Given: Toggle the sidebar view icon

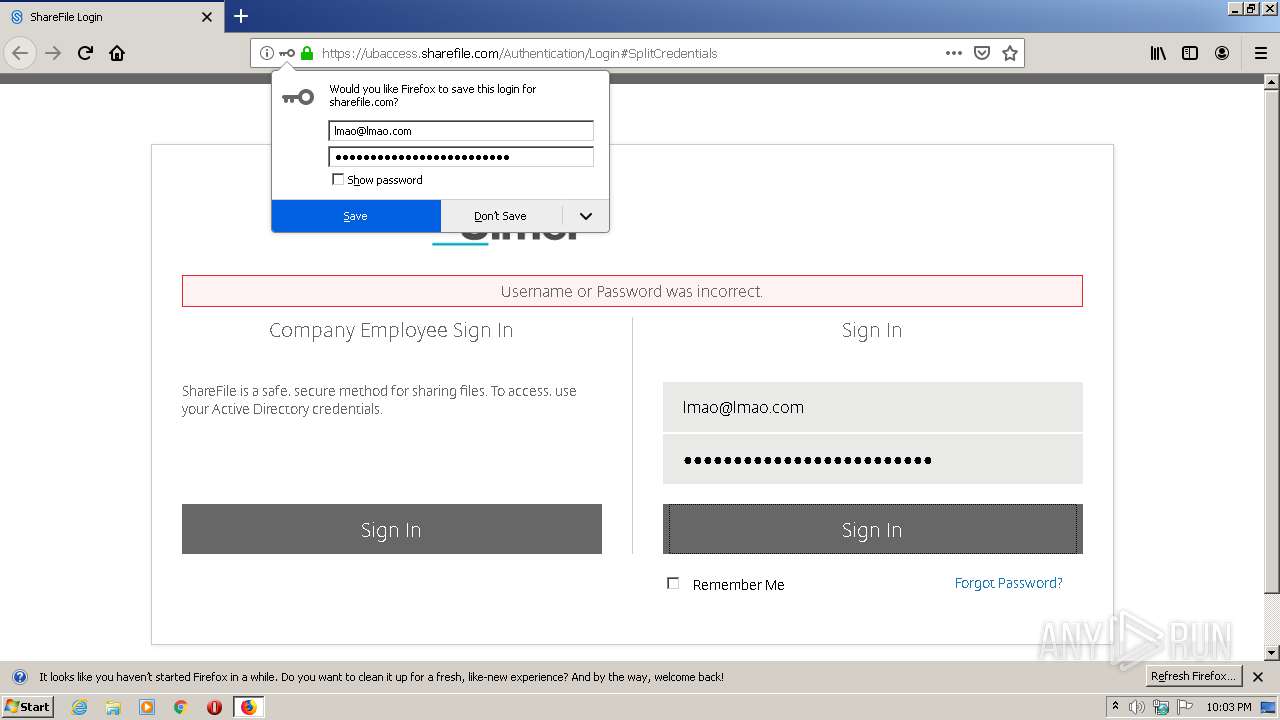Looking at the screenshot, I should coord(1190,53).
